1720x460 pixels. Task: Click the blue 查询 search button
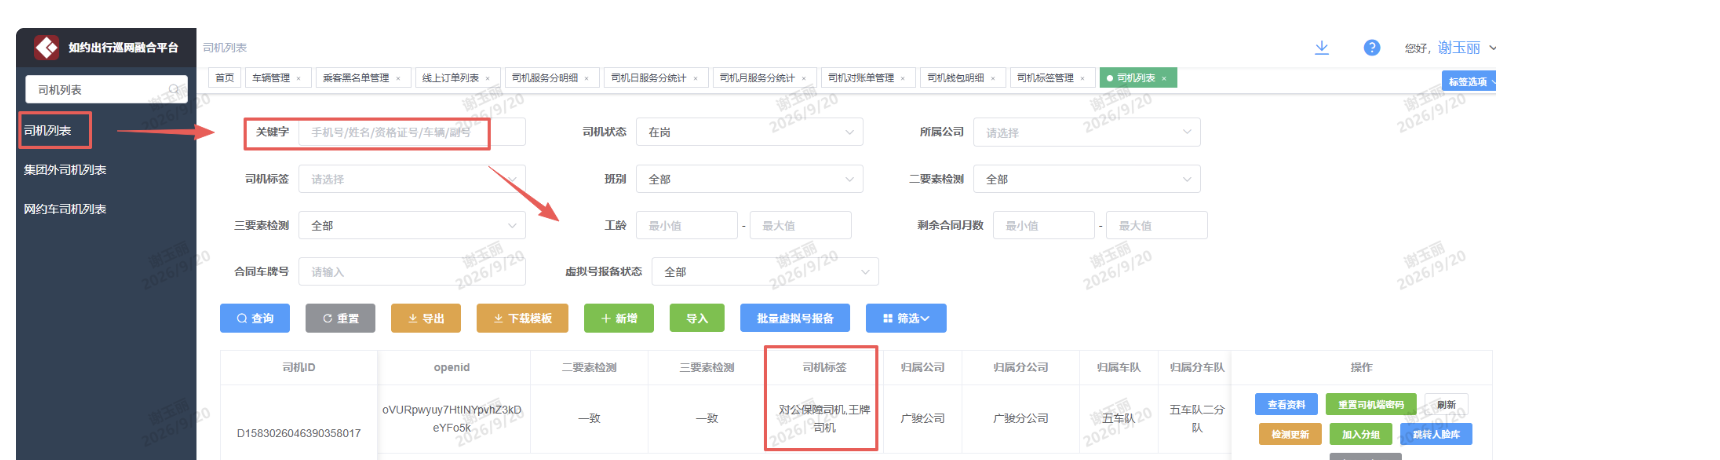[x=255, y=318]
